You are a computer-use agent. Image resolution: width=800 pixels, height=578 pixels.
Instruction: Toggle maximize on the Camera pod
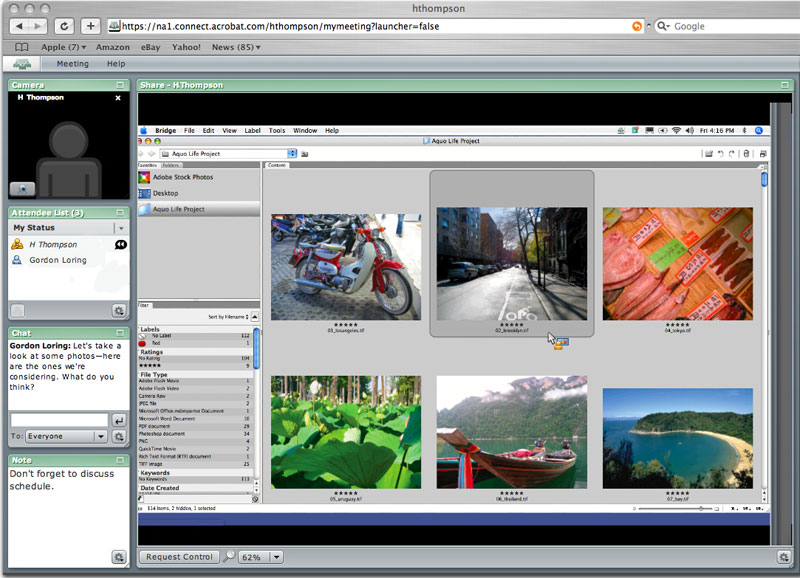click(120, 86)
